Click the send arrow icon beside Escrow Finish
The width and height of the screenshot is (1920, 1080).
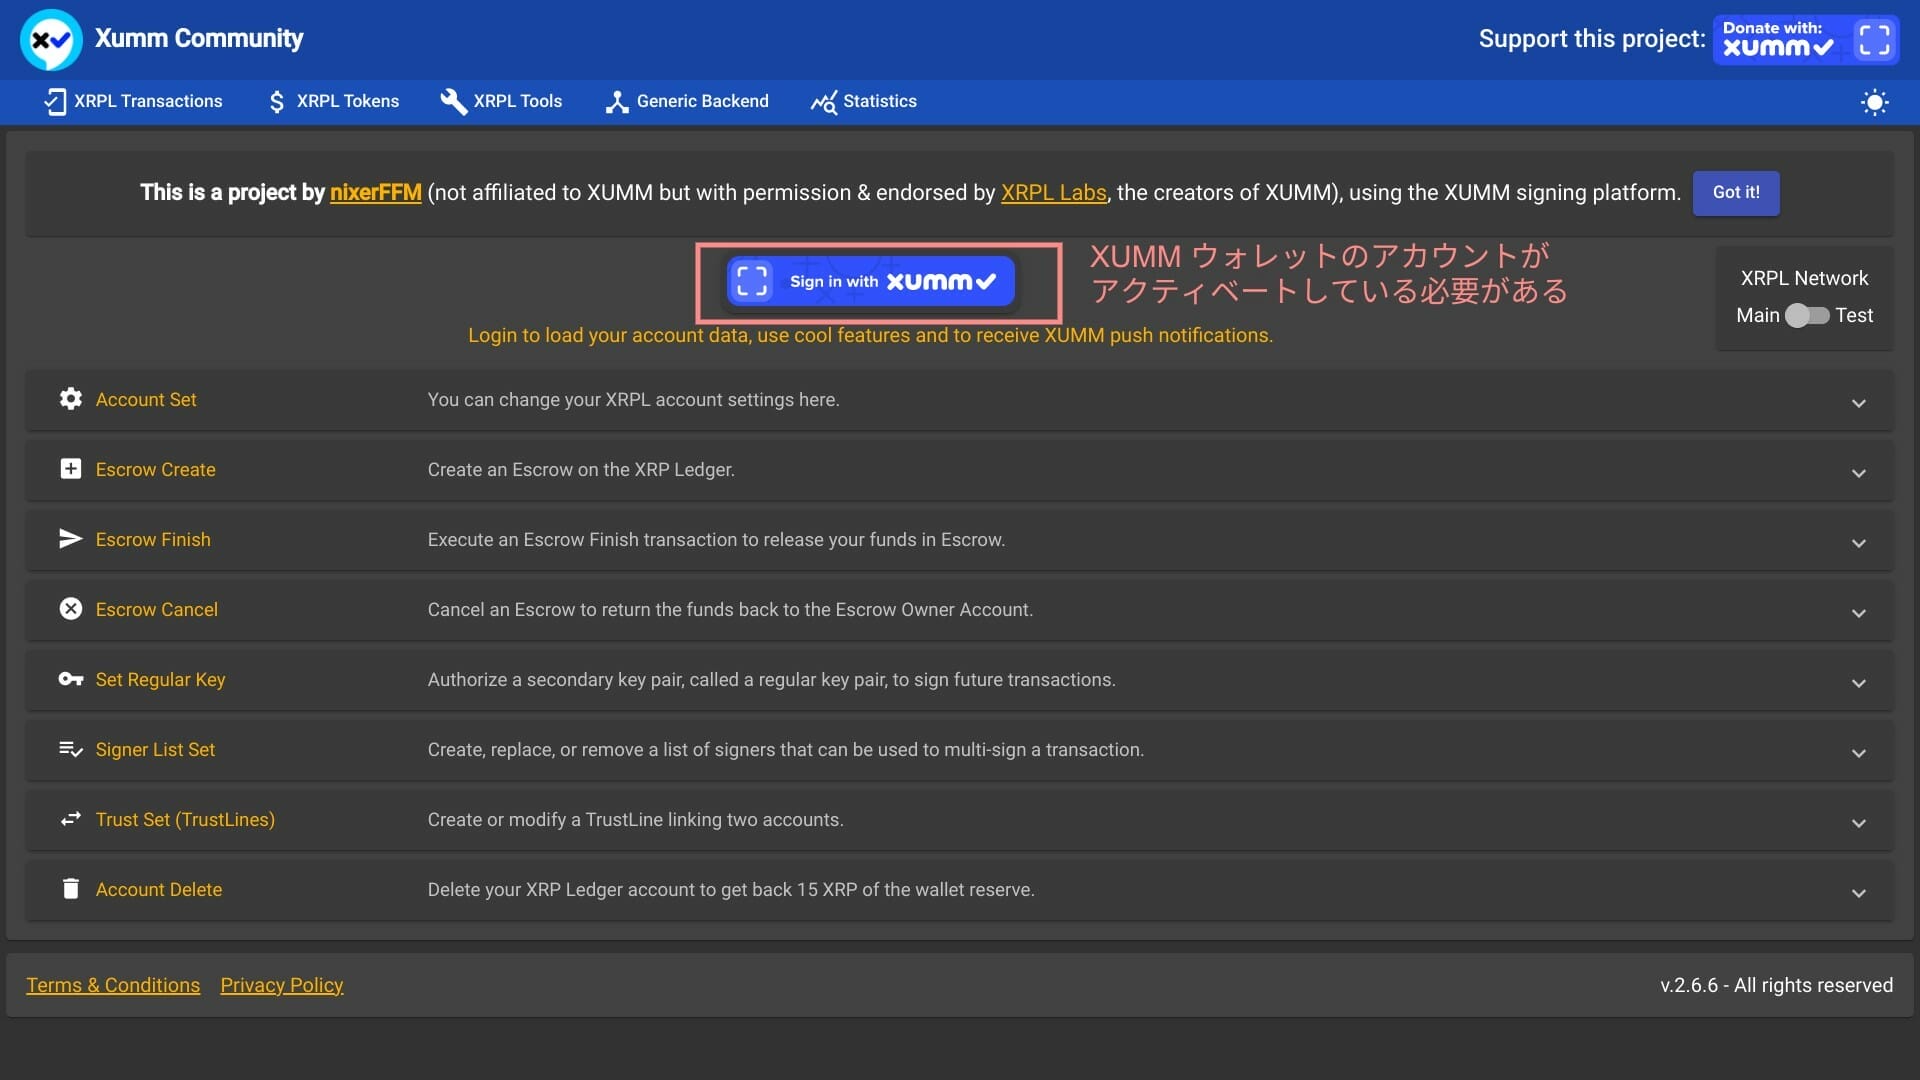[70, 539]
